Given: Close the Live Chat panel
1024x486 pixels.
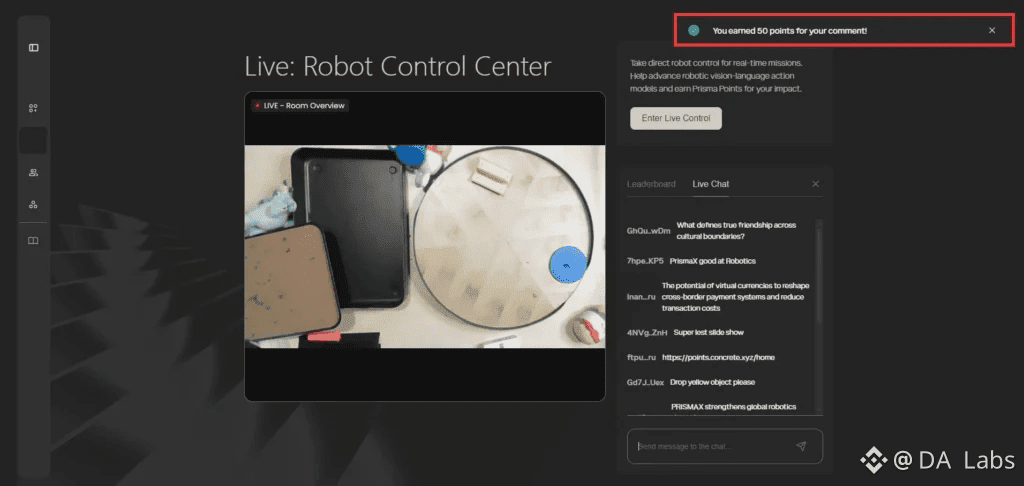Looking at the screenshot, I should [x=815, y=184].
